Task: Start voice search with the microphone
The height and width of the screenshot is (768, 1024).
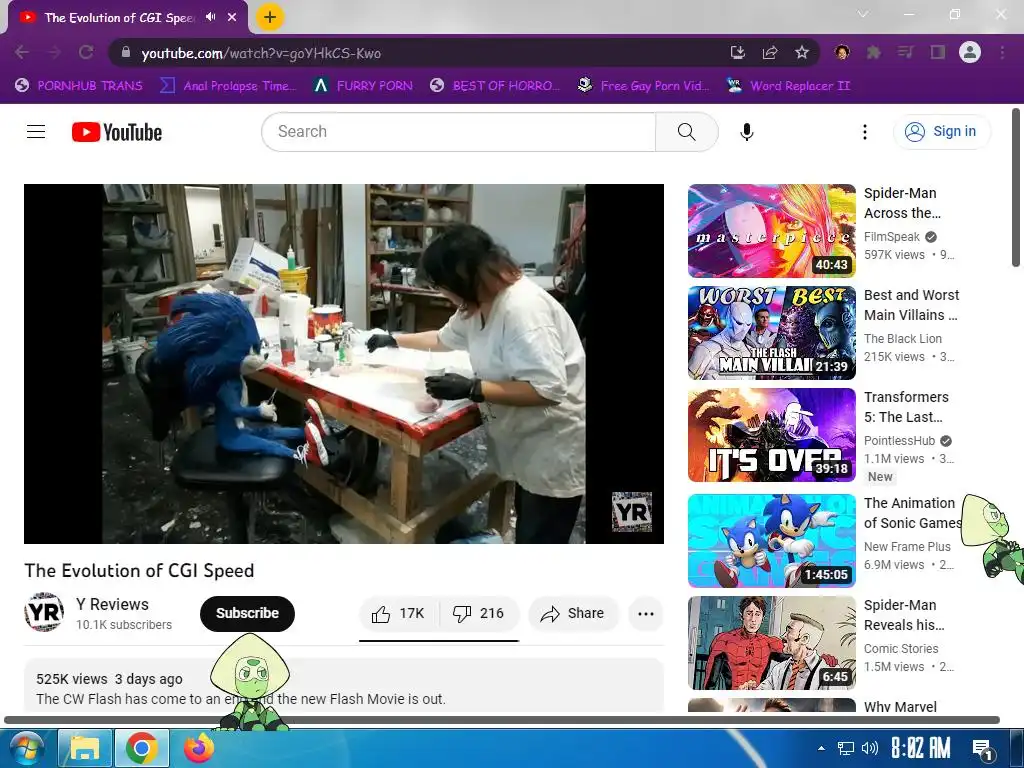Action: 746,132
